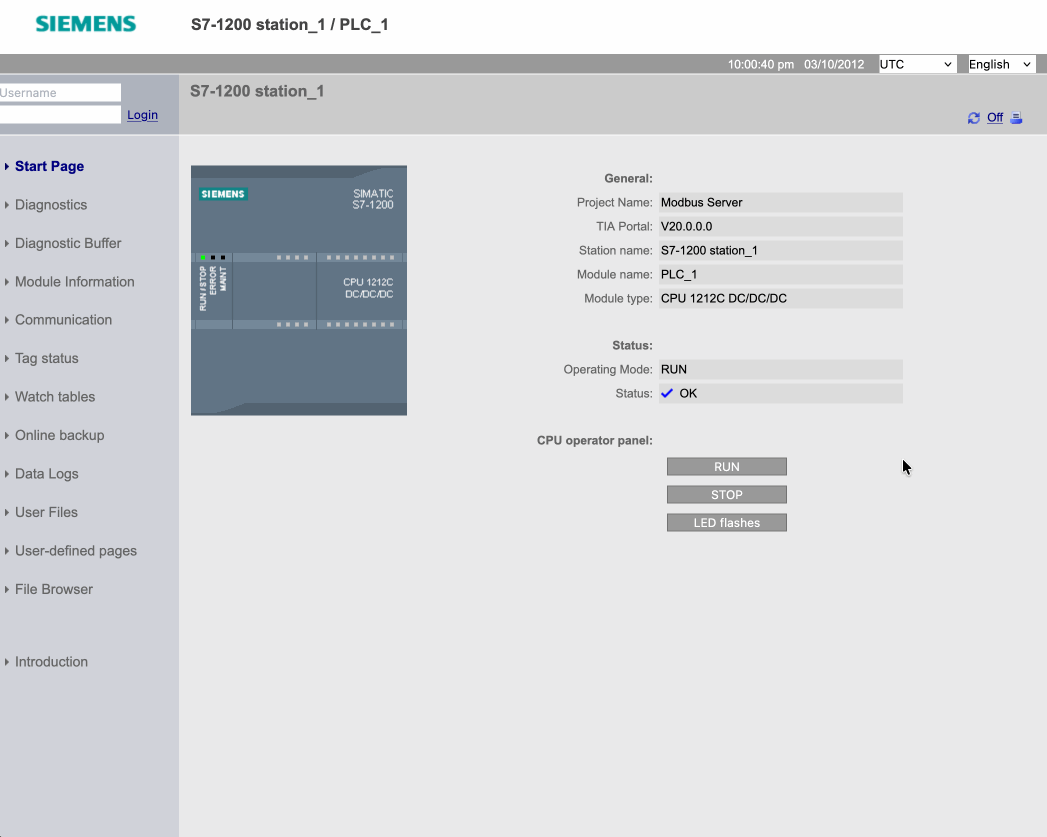Click the password field below Username
Viewport: 1047px width, 837px height.
(60, 115)
